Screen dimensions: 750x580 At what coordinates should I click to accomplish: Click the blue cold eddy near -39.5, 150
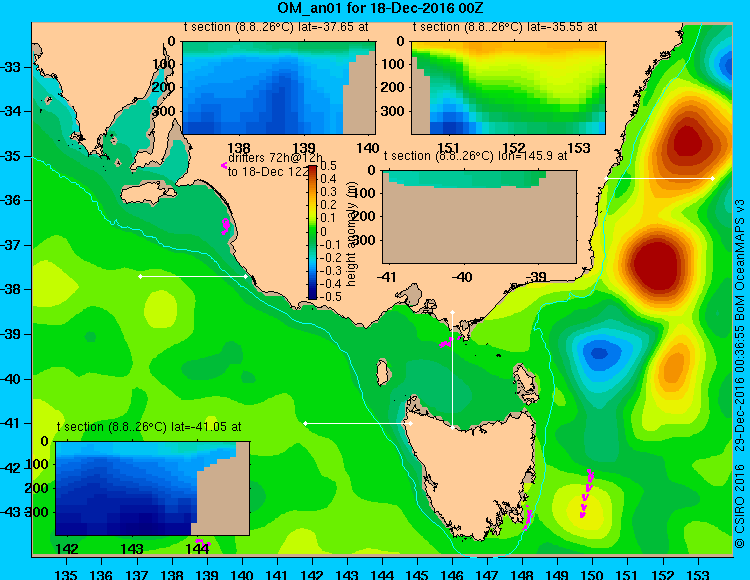[599, 354]
